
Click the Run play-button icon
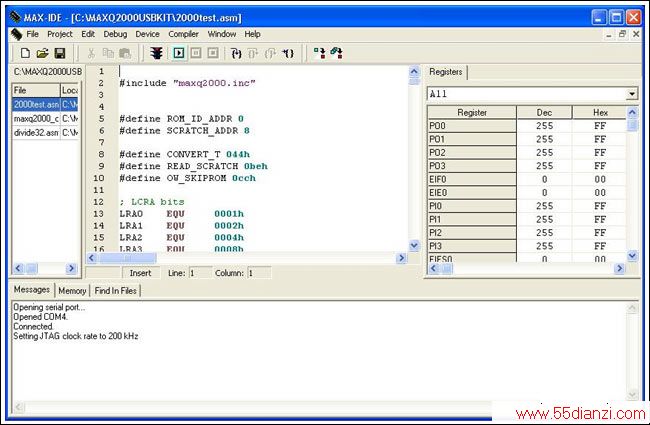click(179, 53)
